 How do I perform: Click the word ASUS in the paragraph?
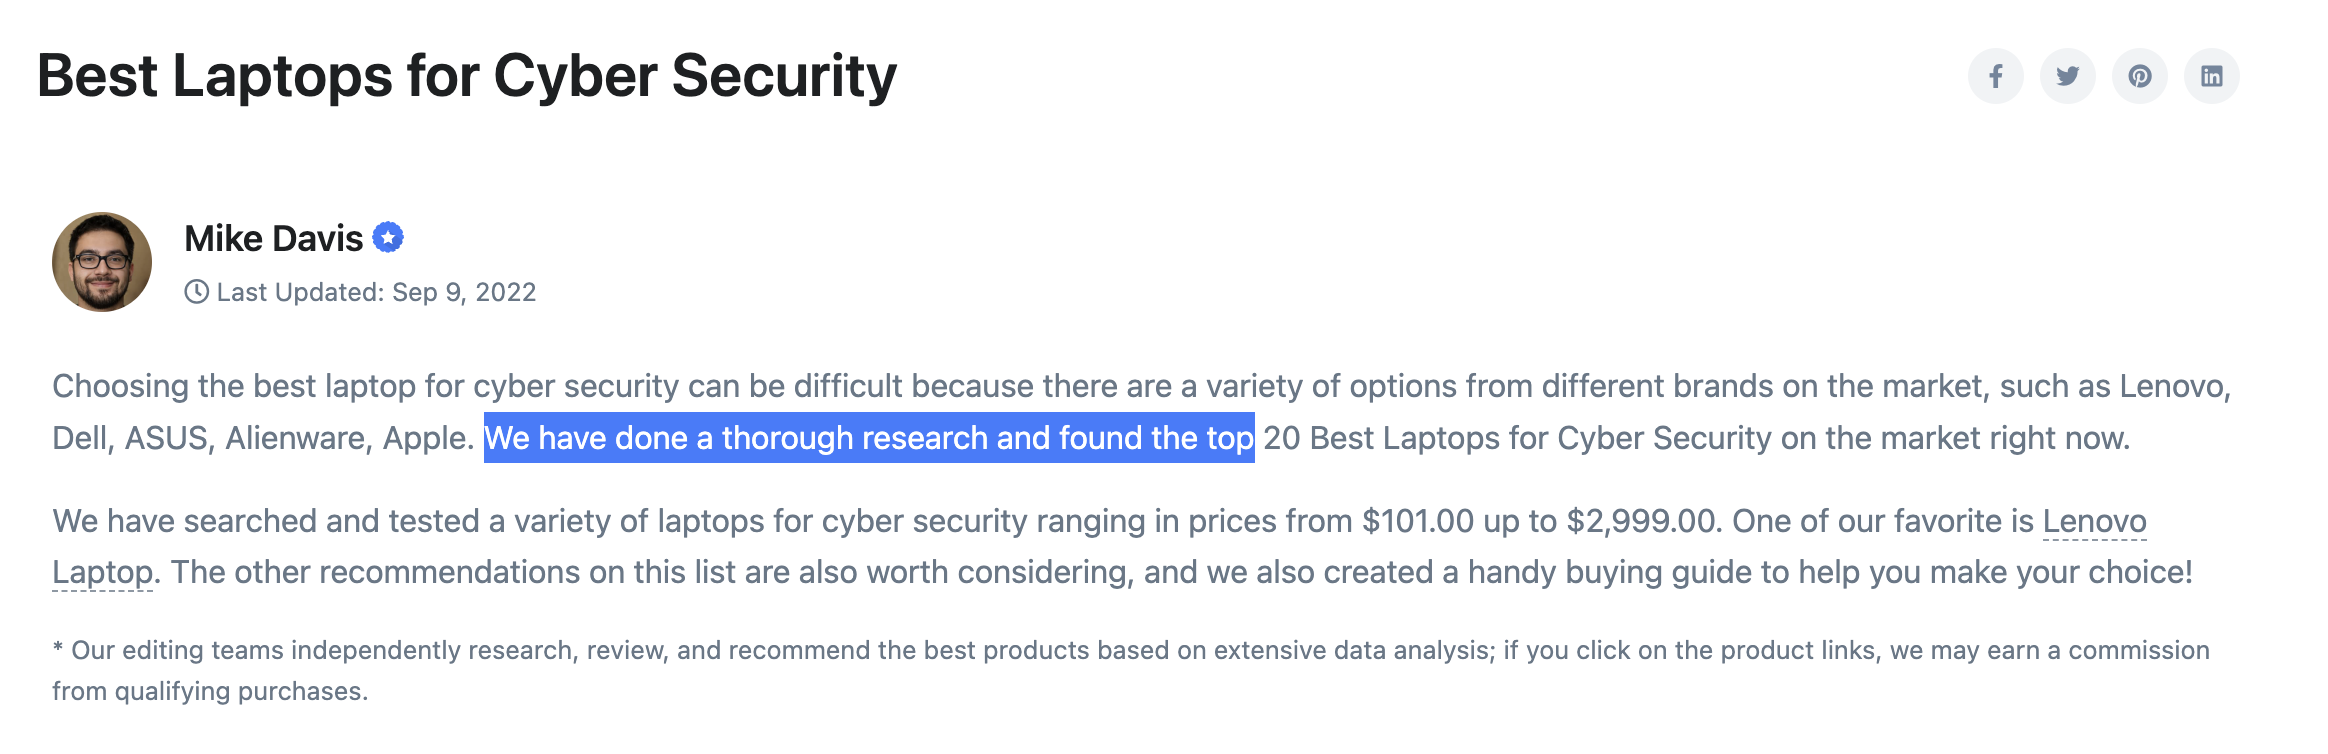coord(166,438)
